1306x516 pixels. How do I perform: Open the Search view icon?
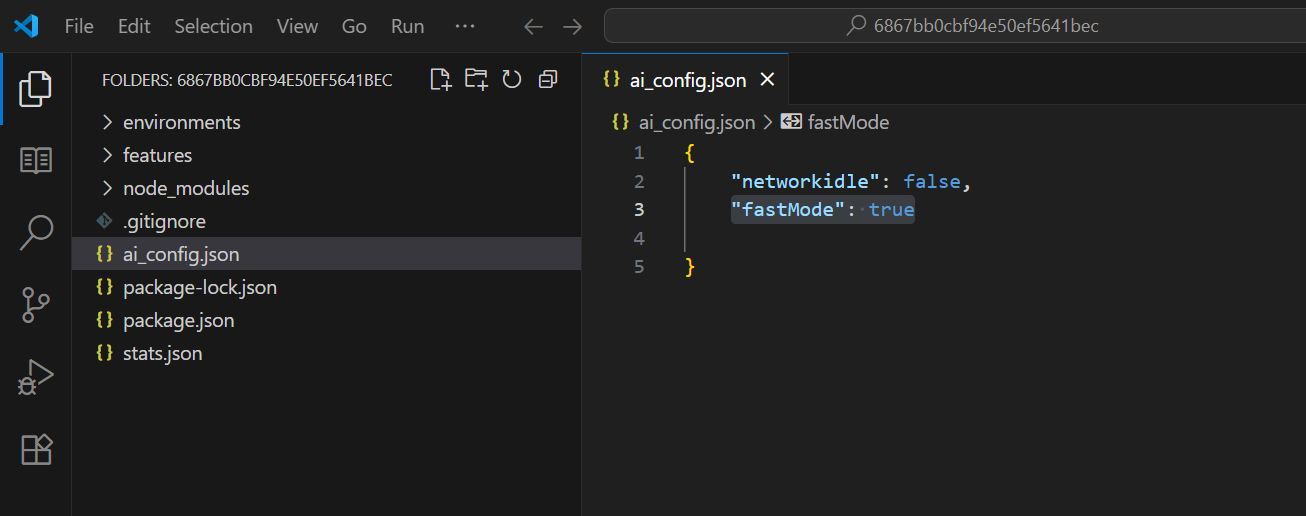pos(36,233)
